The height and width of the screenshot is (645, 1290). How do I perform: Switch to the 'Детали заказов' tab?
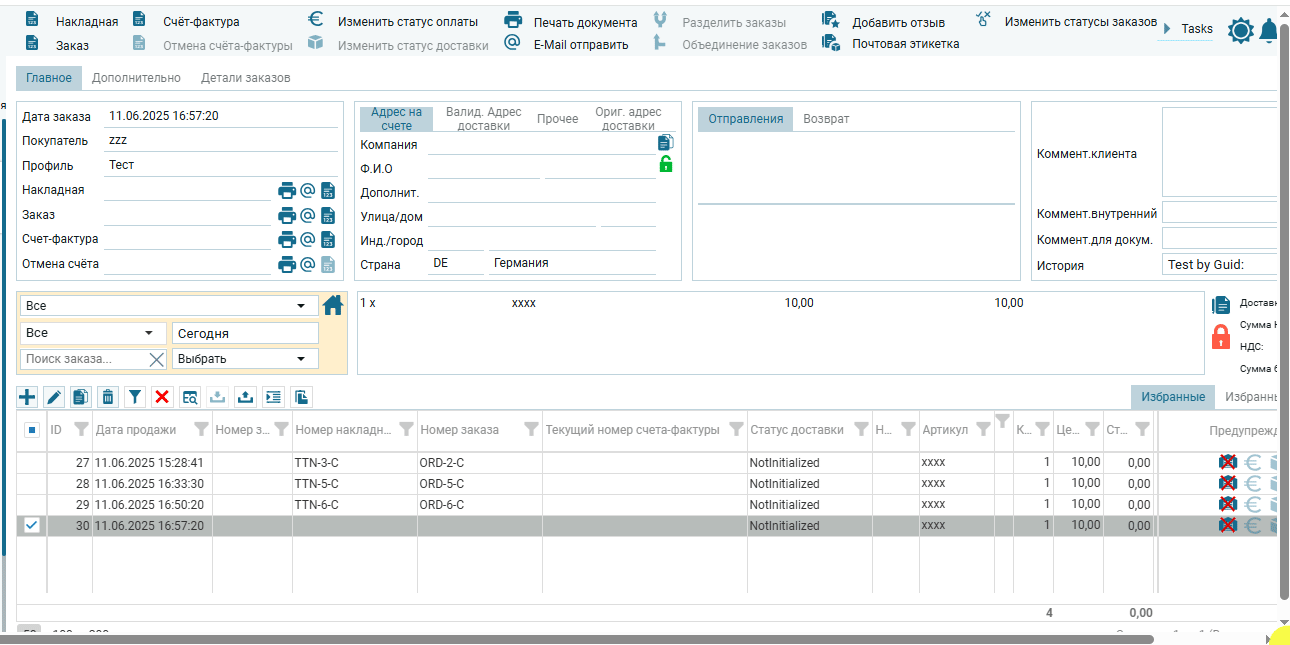[x=245, y=78]
